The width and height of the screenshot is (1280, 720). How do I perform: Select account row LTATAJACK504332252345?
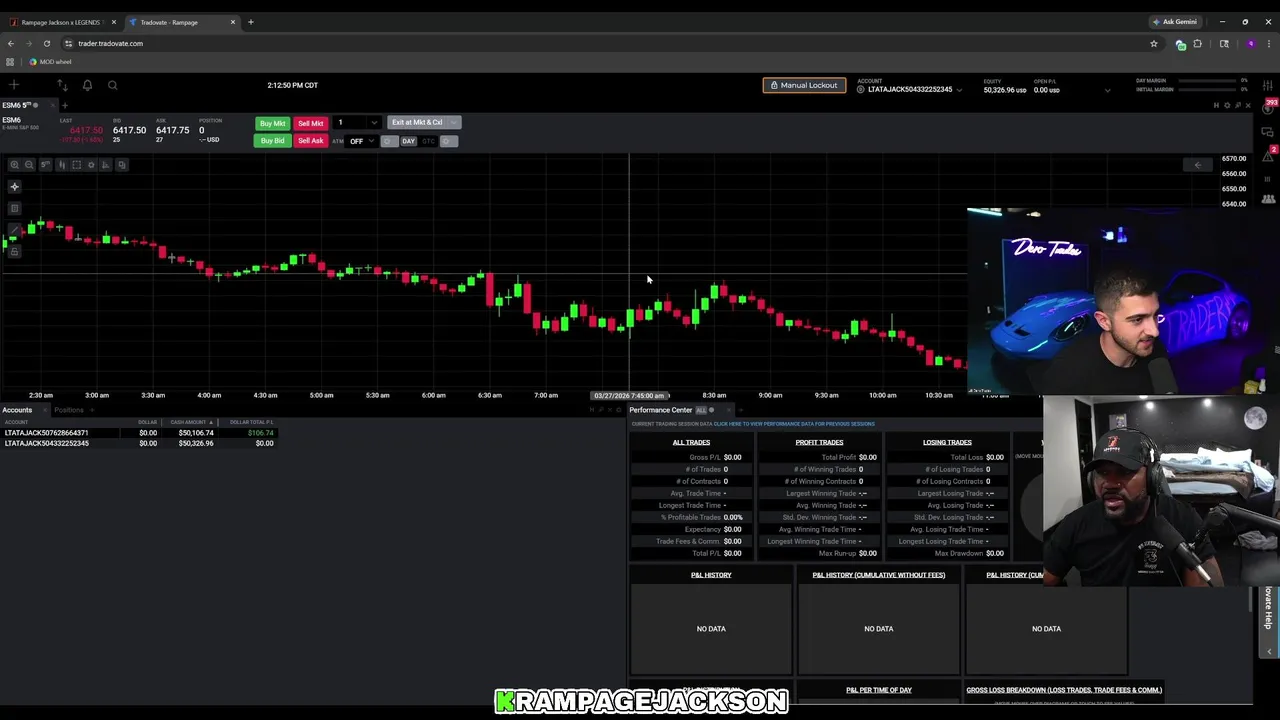[x=140, y=443]
